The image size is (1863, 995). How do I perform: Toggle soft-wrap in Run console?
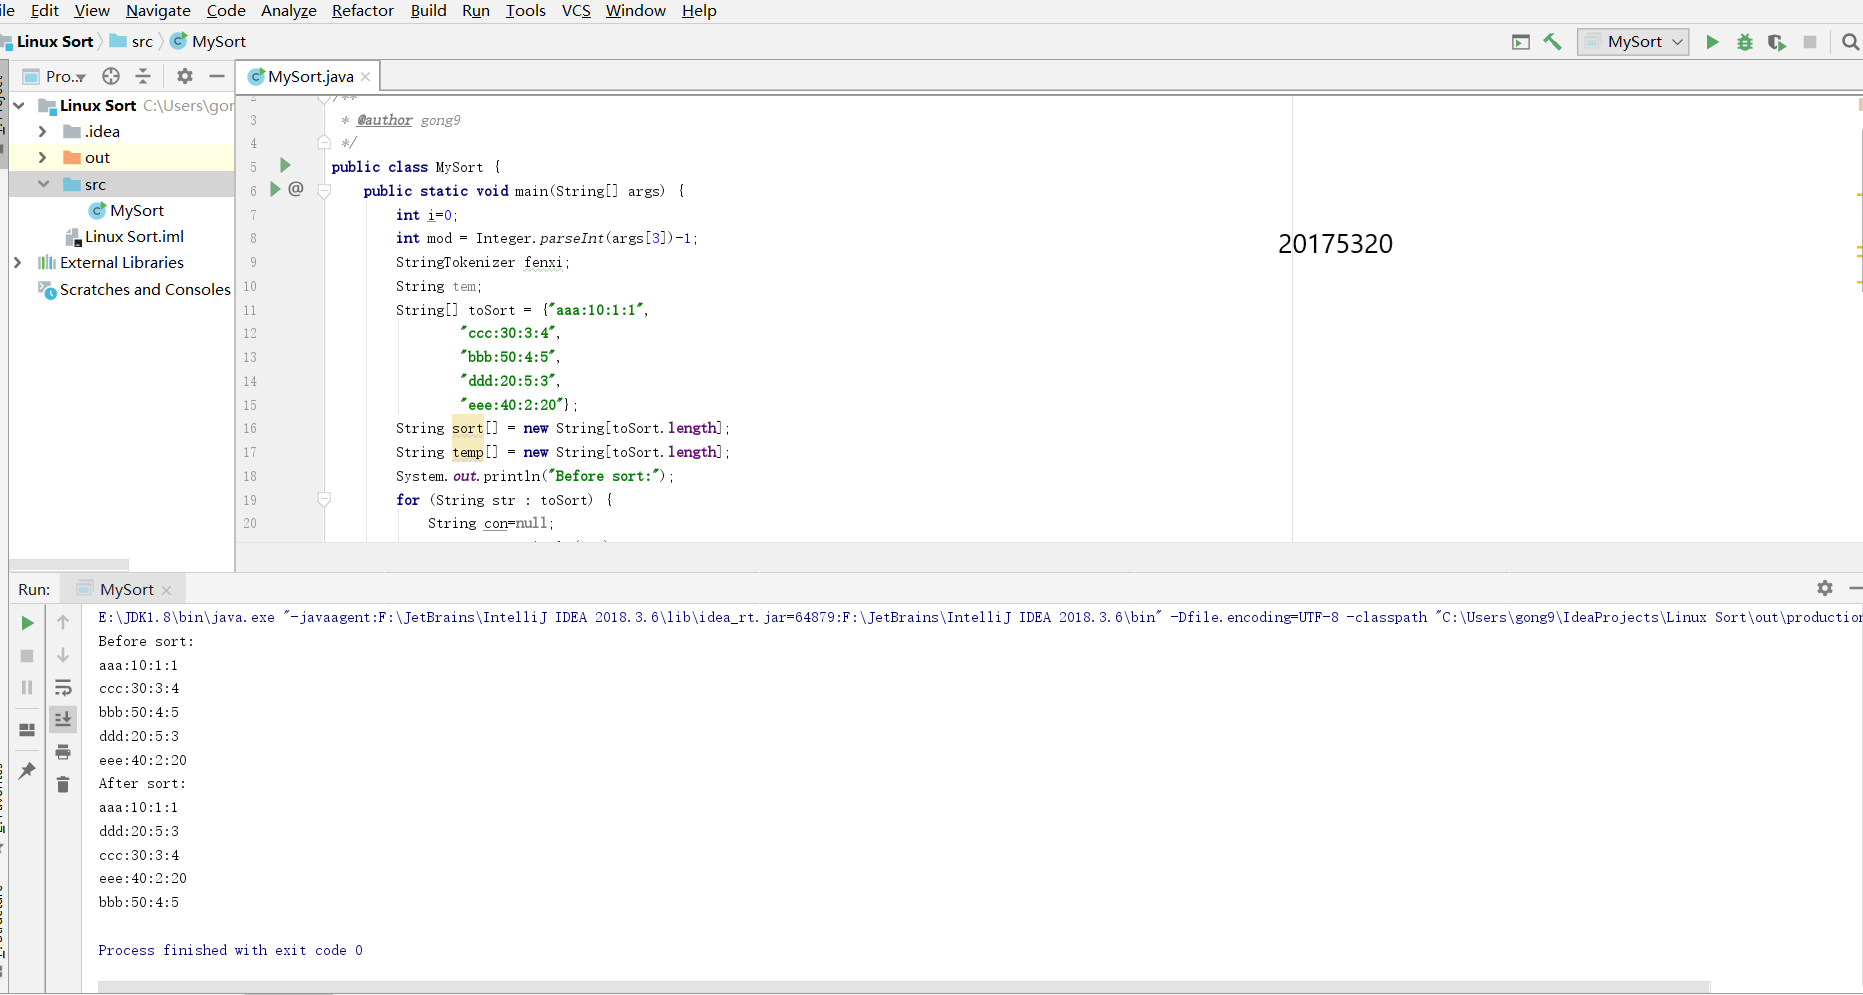click(63, 688)
